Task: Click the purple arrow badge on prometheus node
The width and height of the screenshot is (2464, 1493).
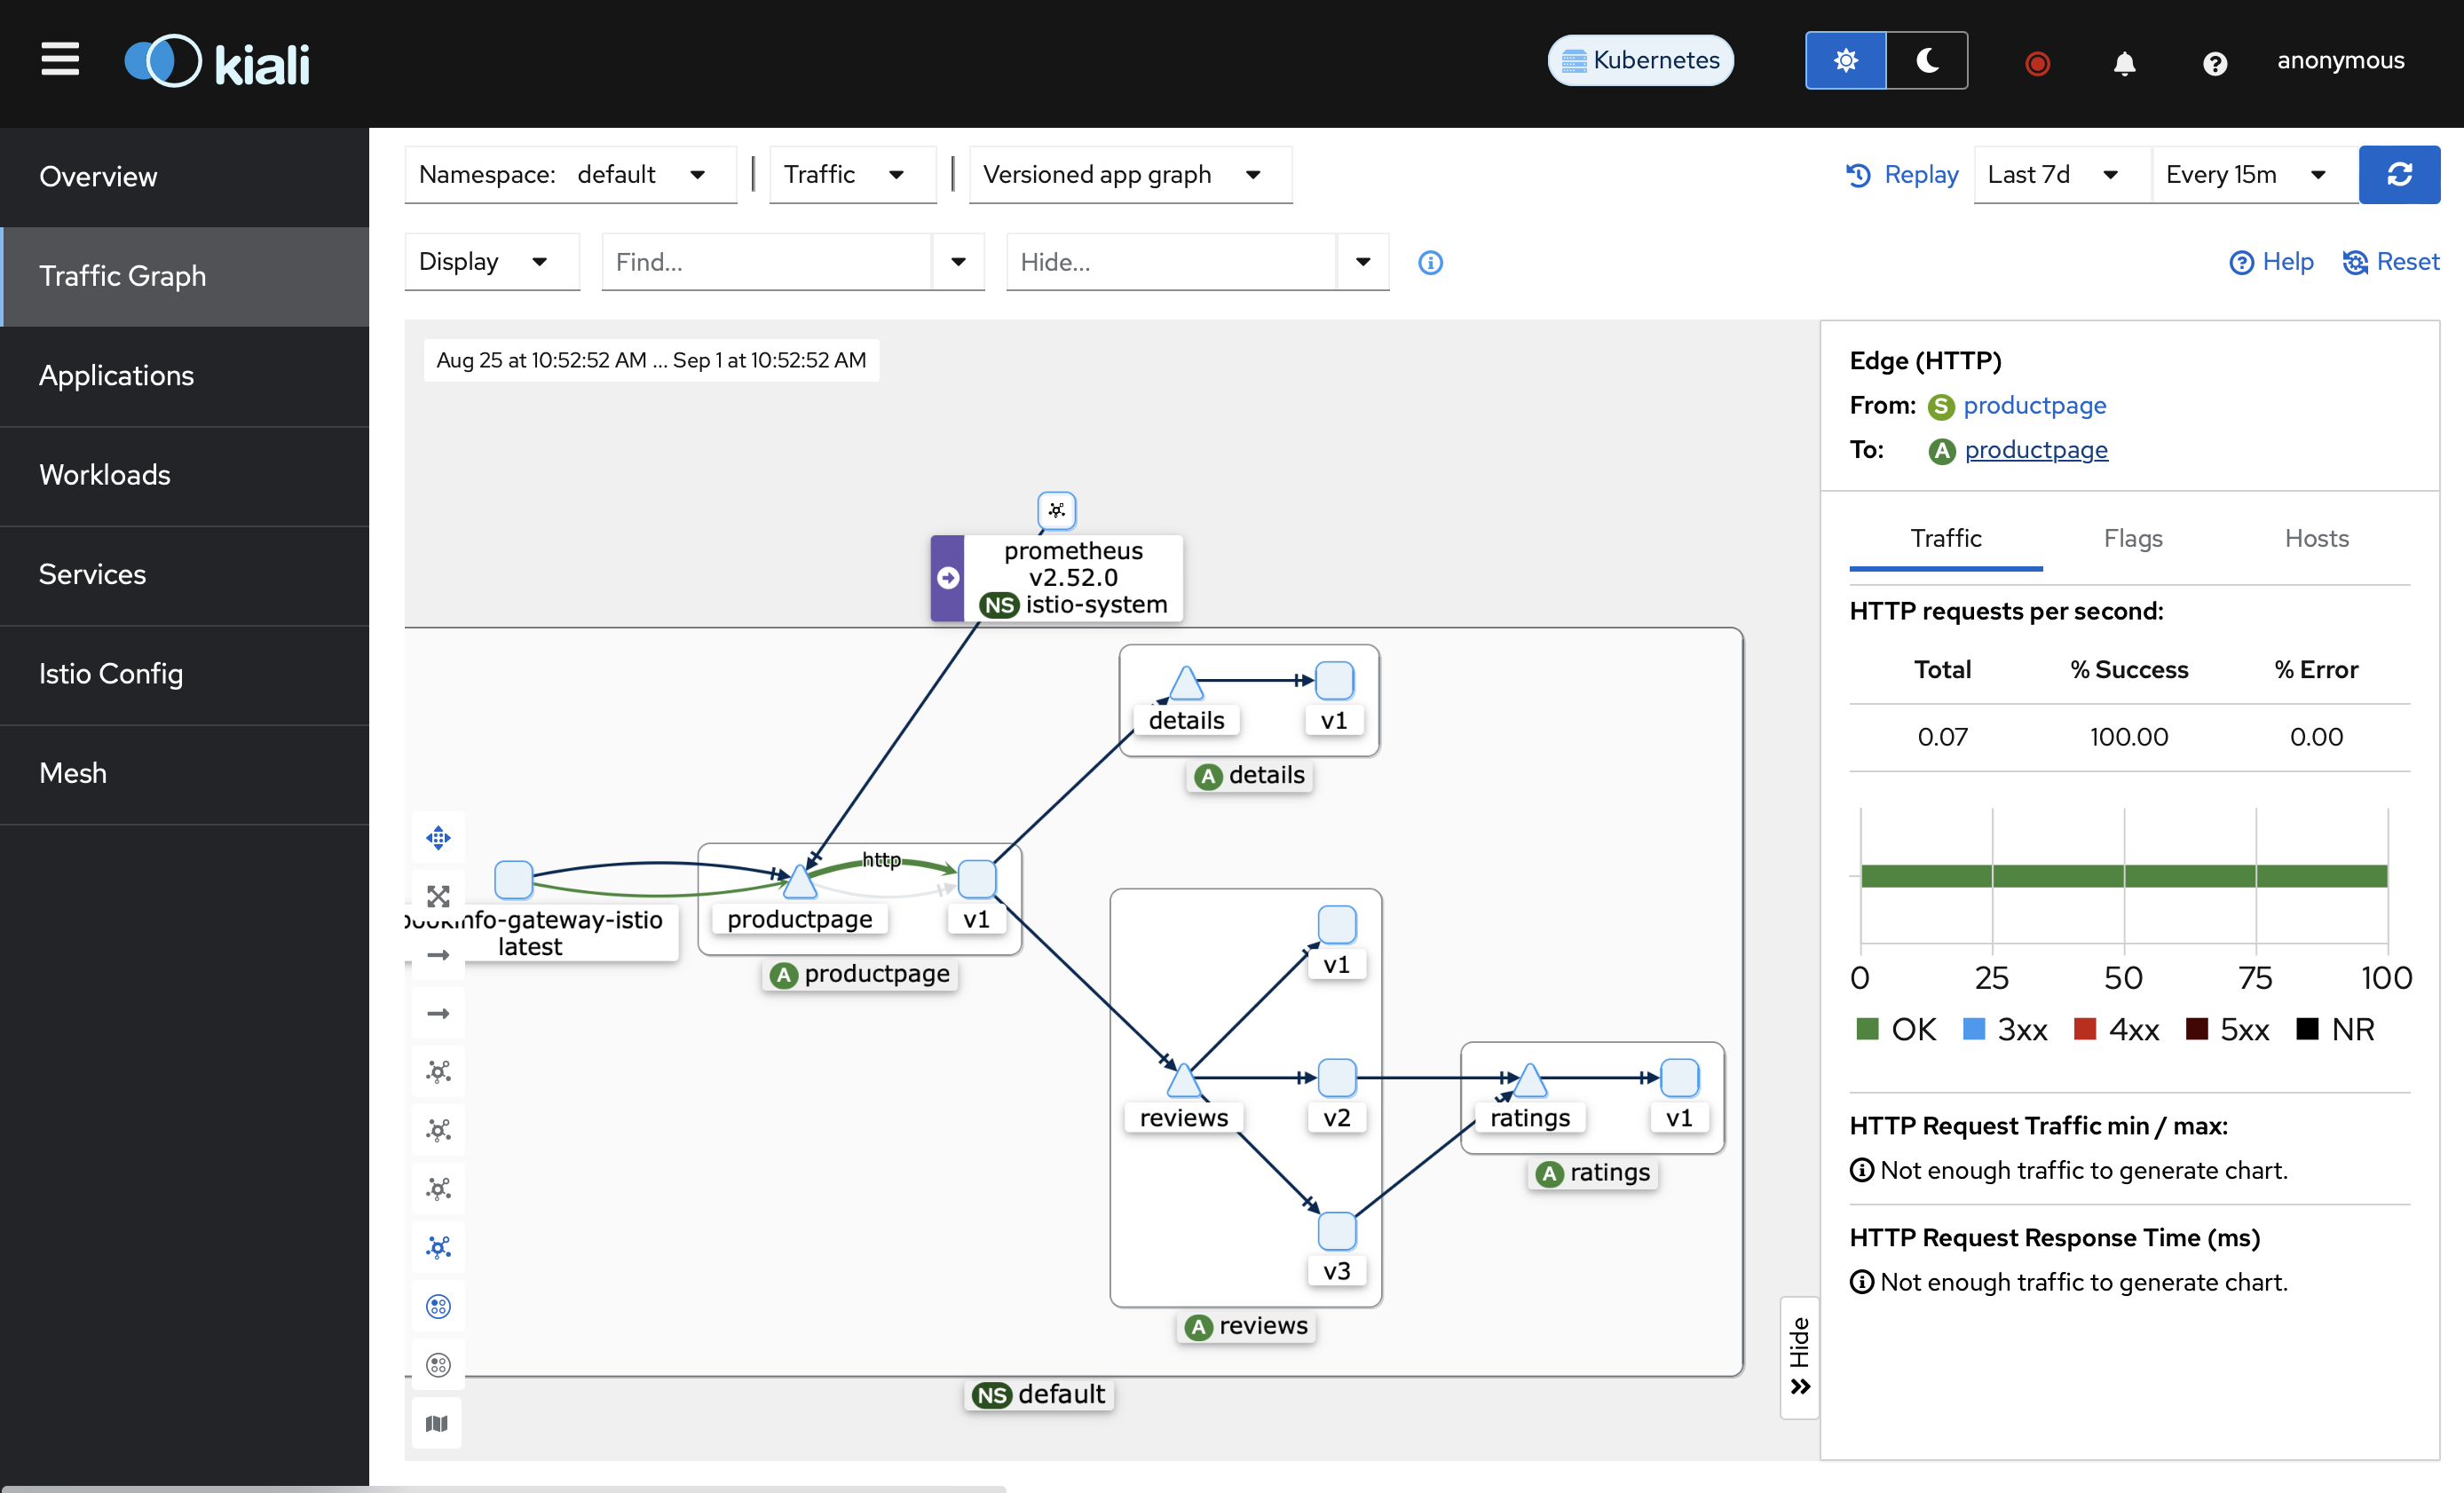Action: 947,577
